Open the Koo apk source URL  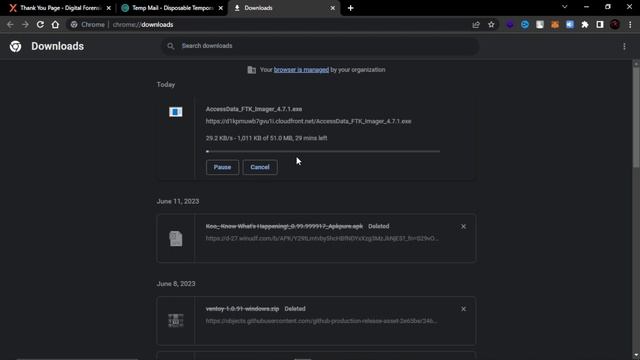point(322,238)
